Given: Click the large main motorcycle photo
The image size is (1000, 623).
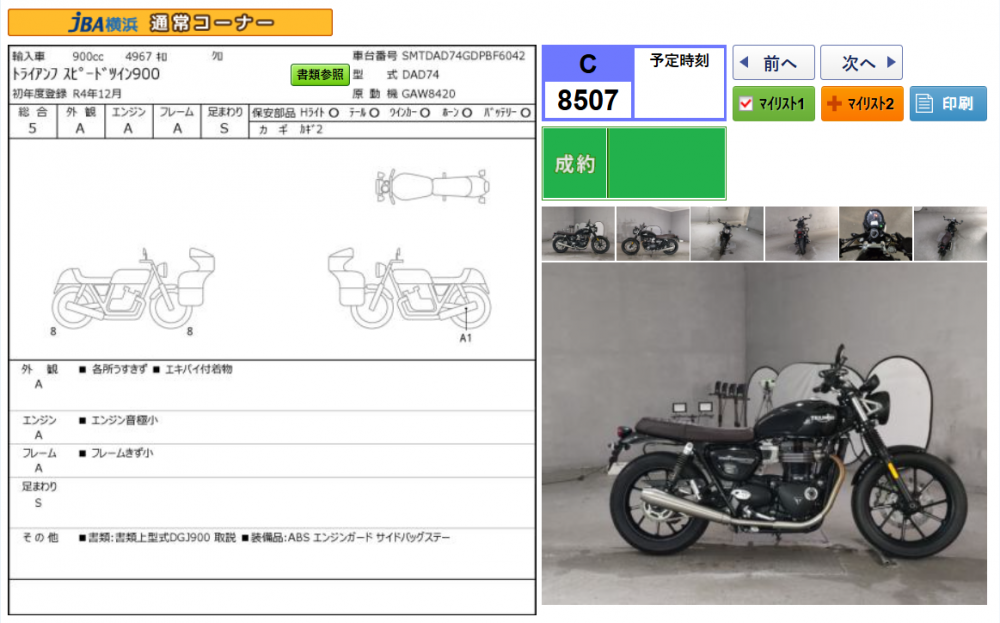Looking at the screenshot, I should pyautogui.click(x=764, y=435).
